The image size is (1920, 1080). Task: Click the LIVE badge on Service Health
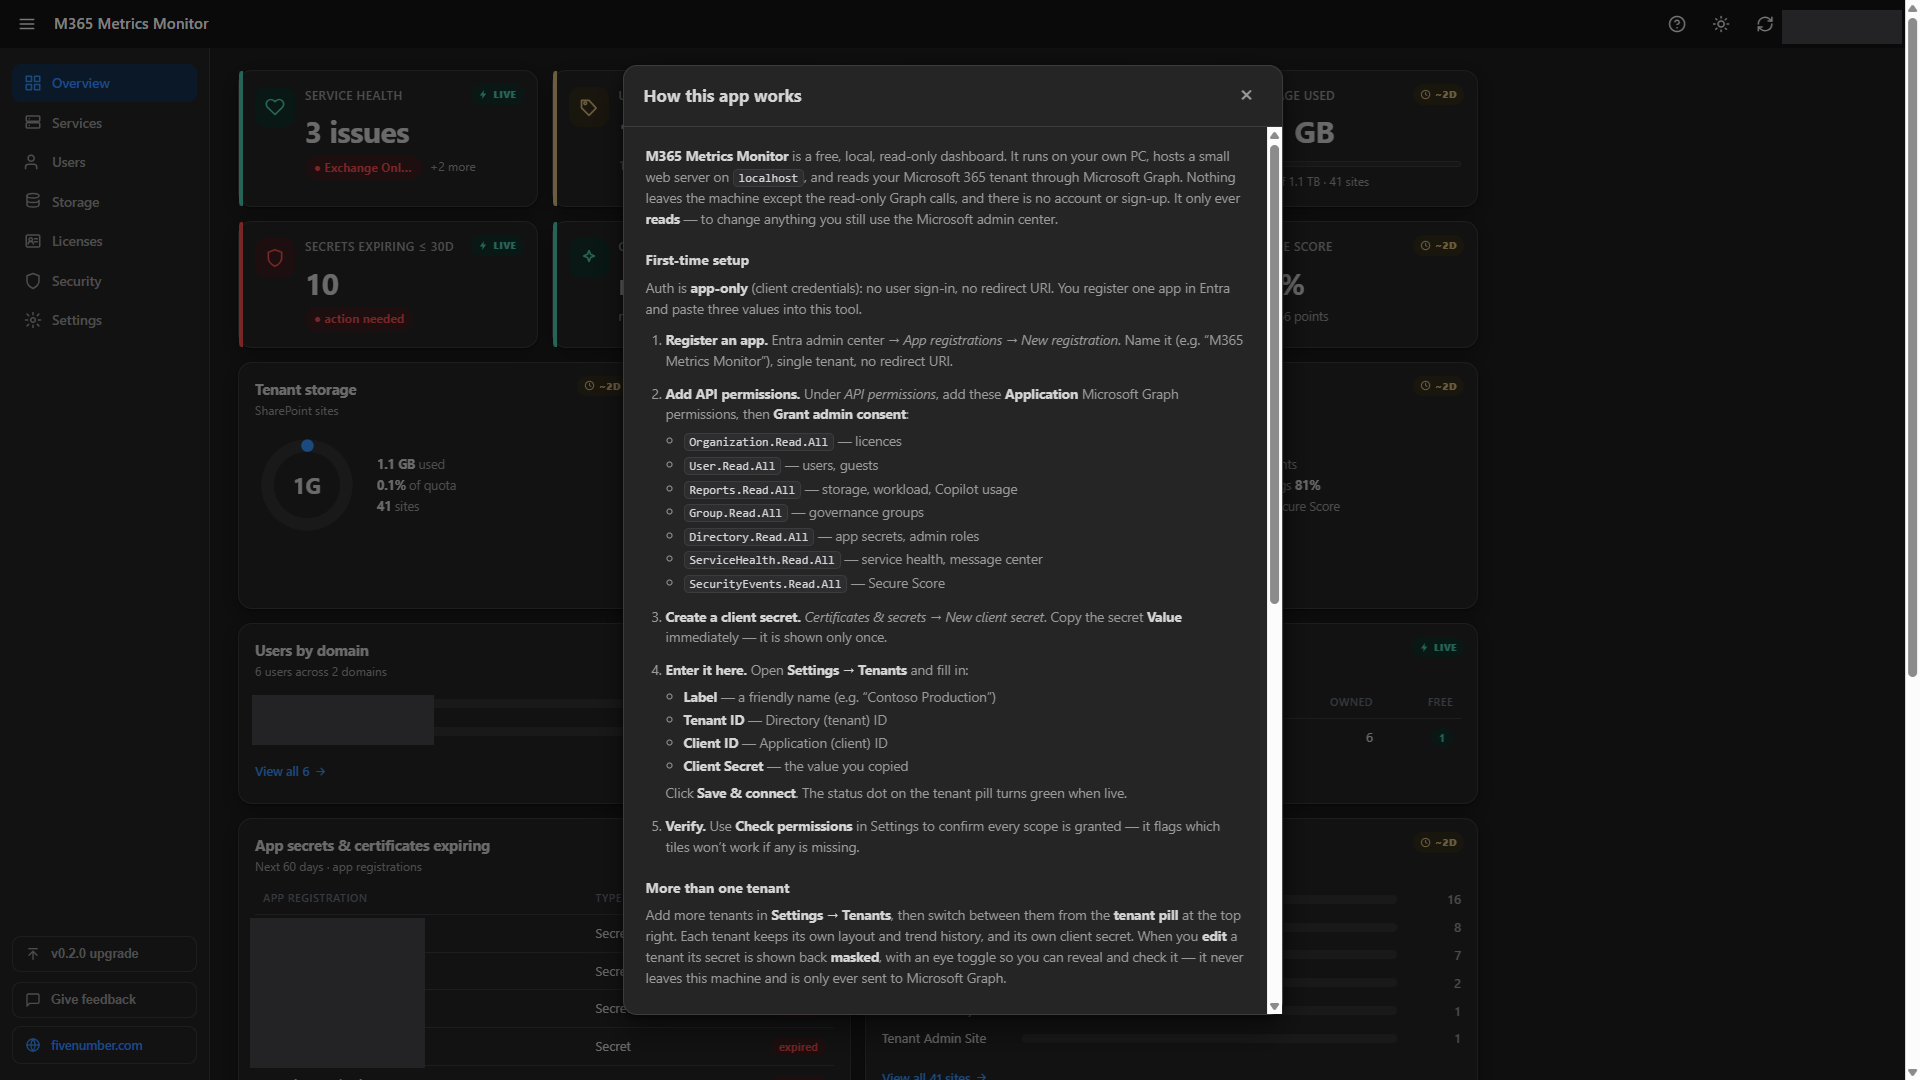point(498,95)
